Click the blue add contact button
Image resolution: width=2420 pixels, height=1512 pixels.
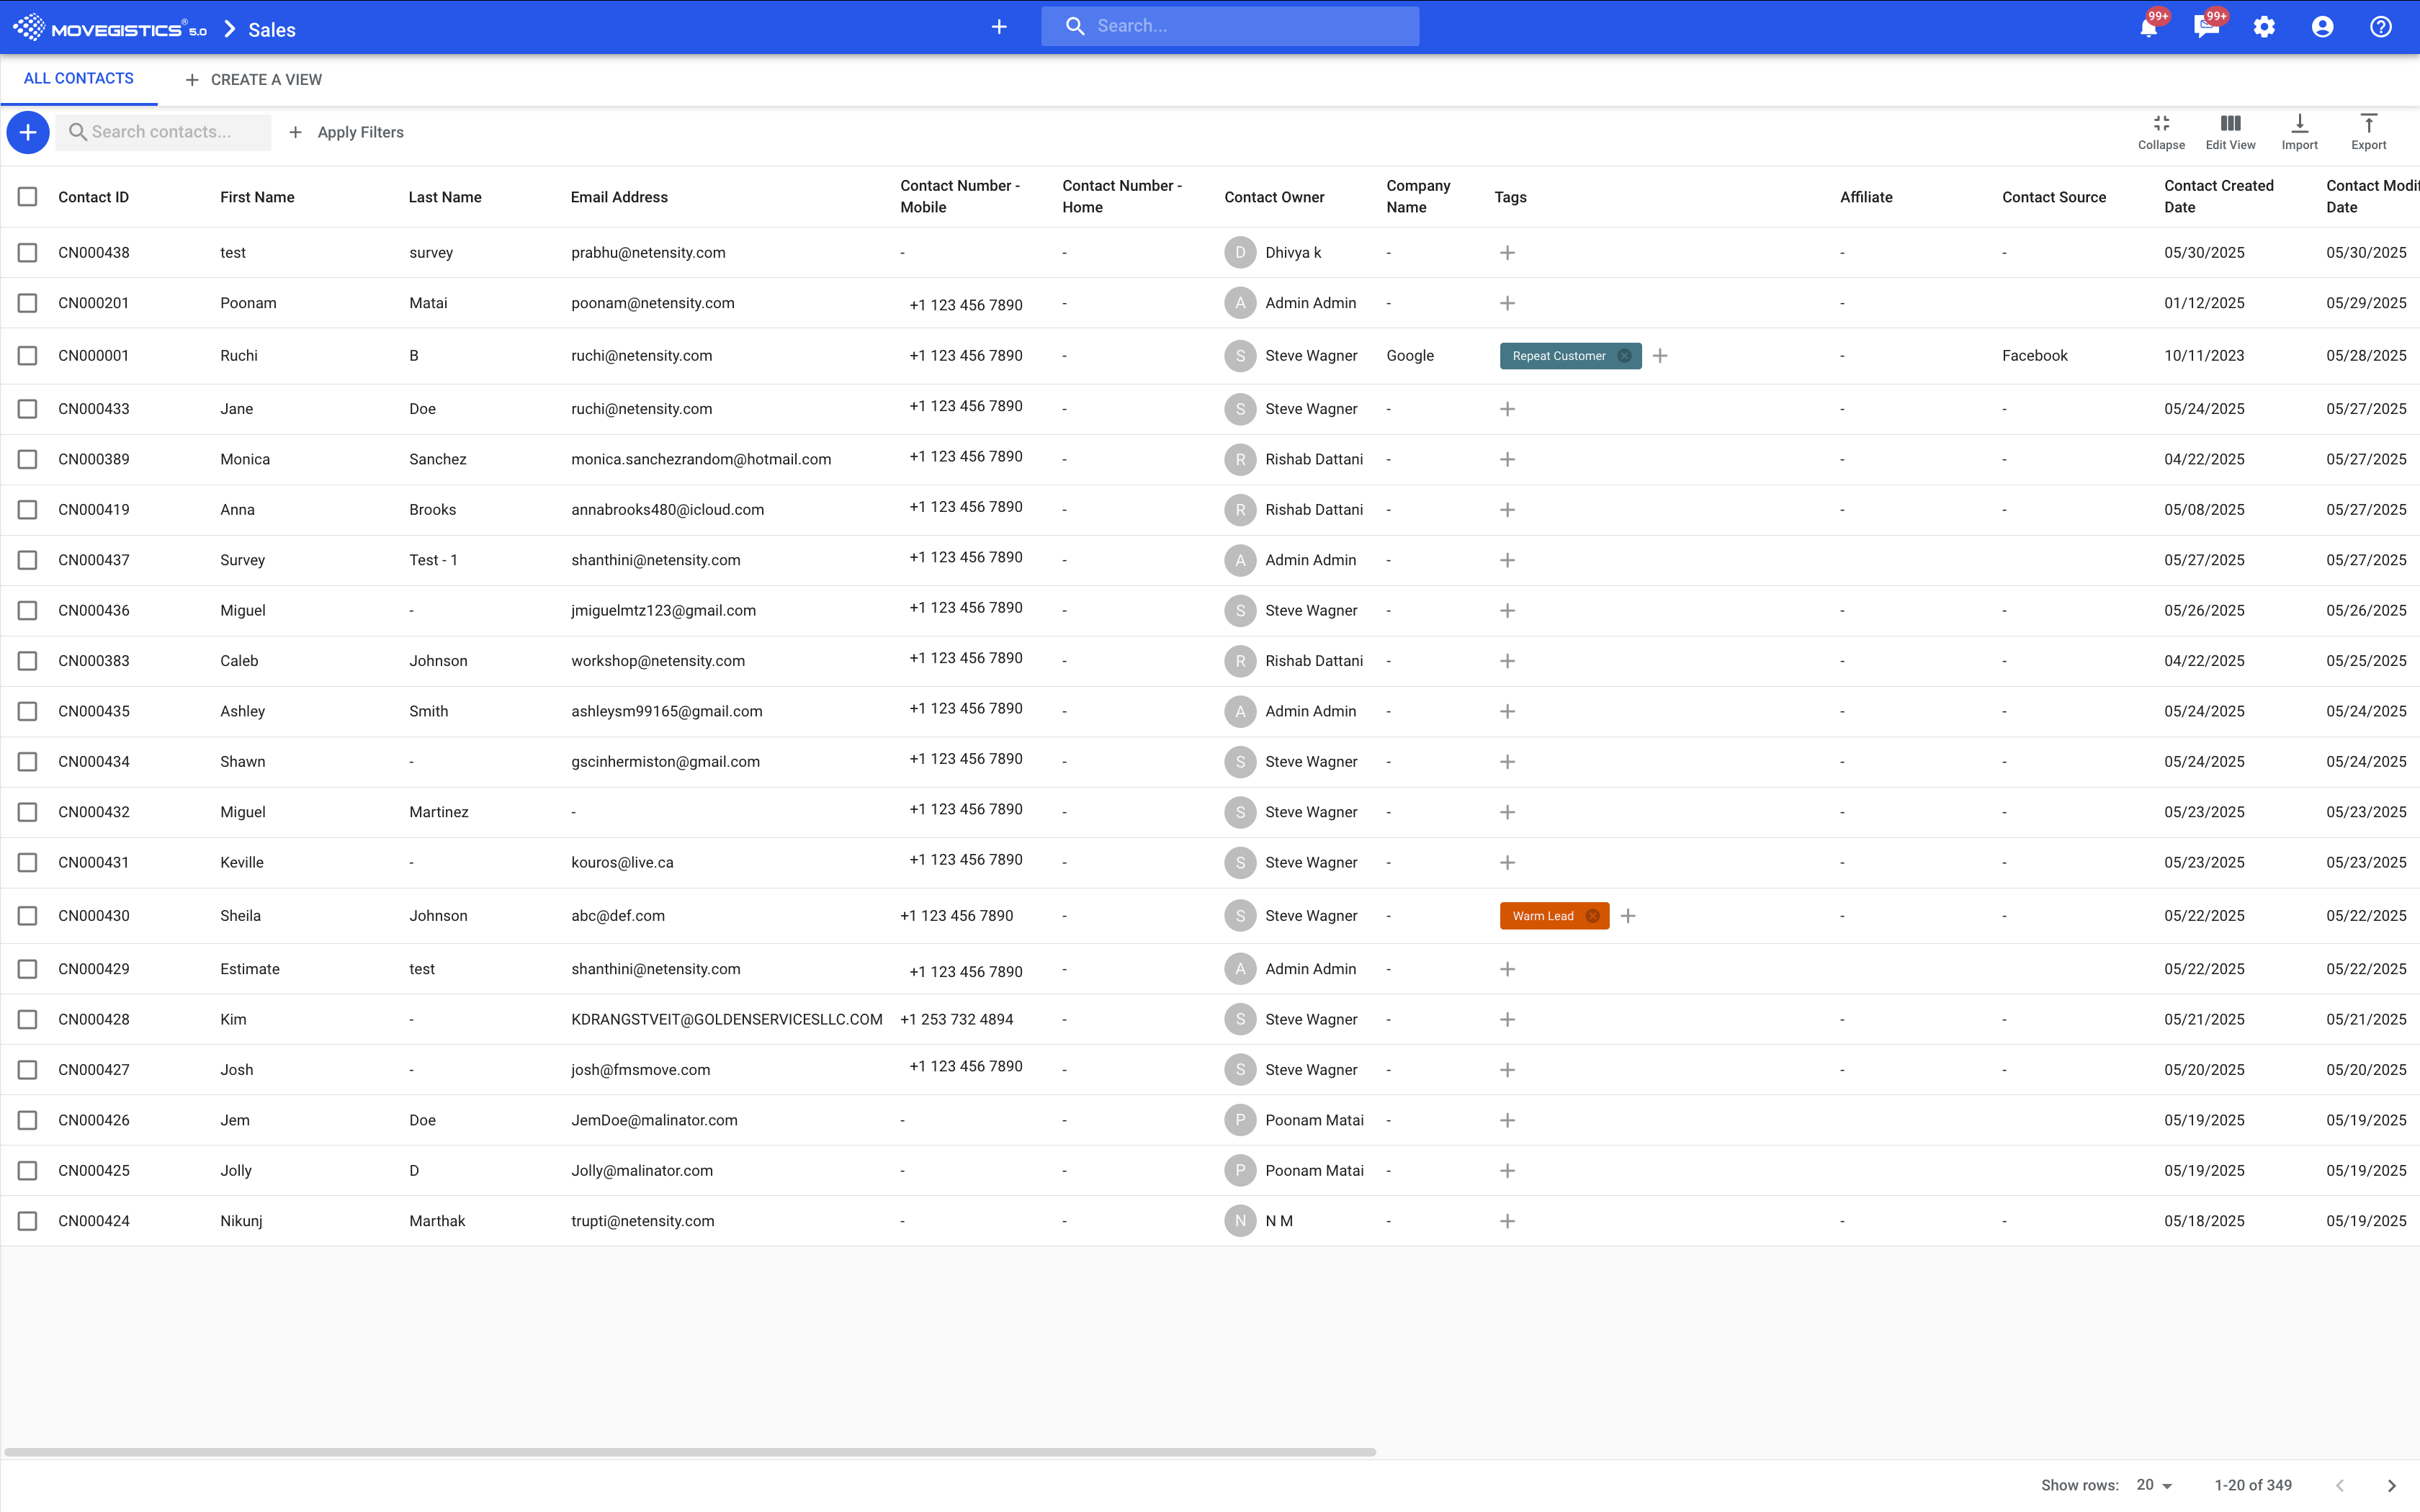coord(28,132)
